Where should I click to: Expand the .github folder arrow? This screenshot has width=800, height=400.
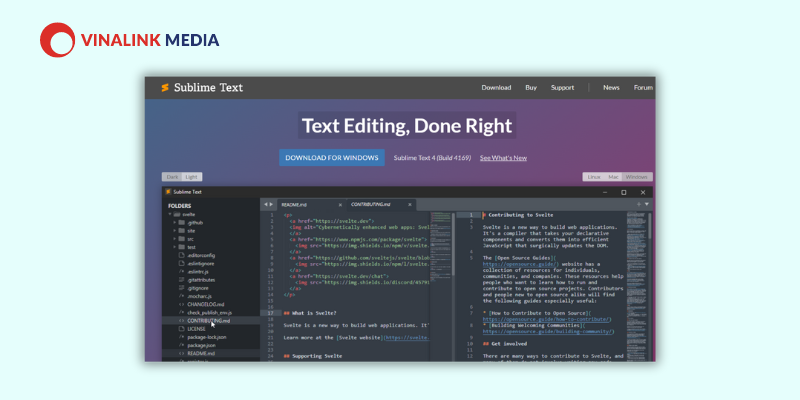[x=174, y=223]
